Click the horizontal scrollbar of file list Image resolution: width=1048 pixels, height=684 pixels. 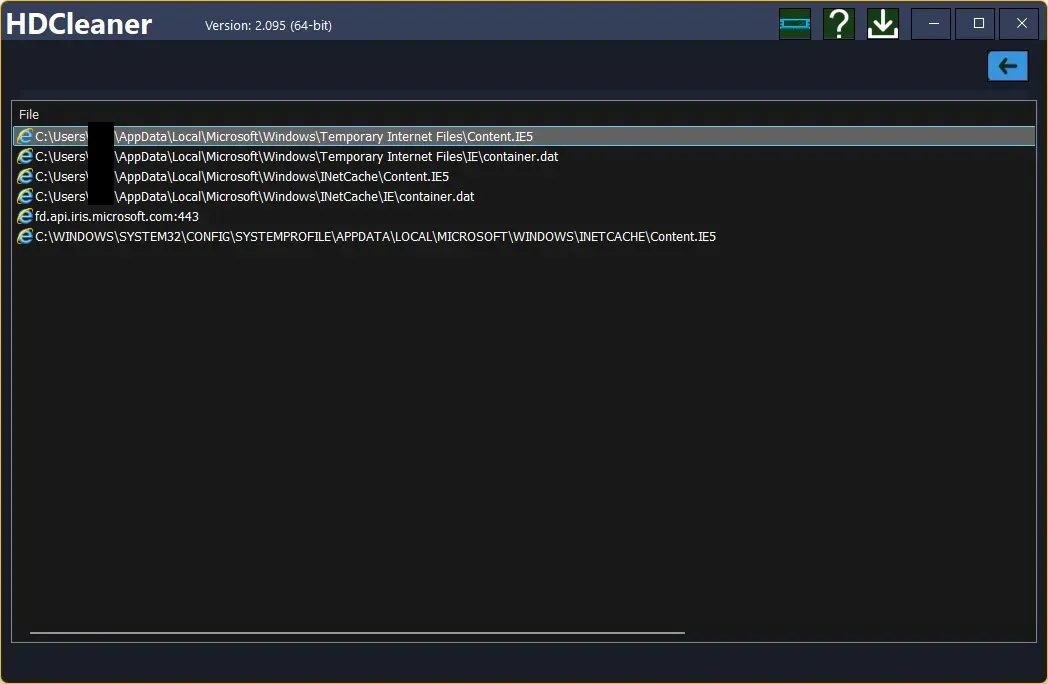tap(358, 633)
